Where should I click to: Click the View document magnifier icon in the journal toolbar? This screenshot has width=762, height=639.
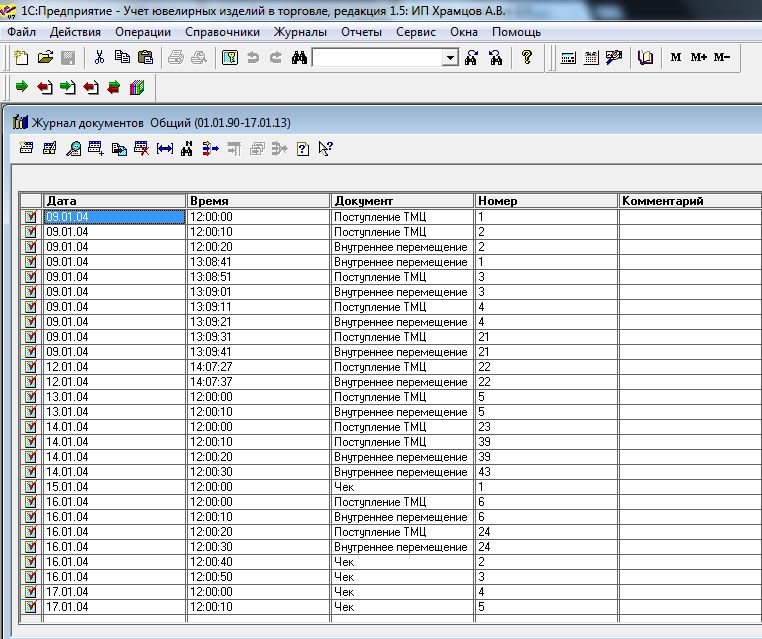tap(73, 148)
